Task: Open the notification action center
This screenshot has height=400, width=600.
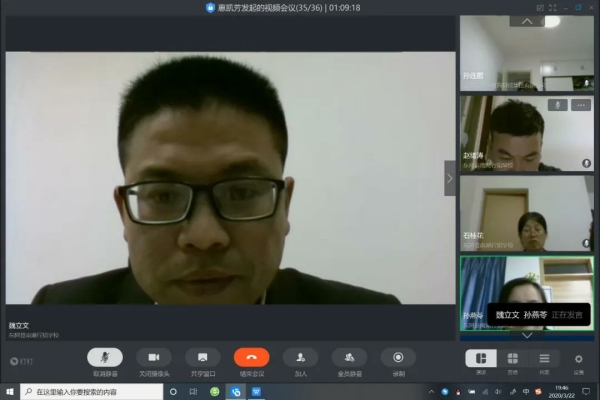Action: tap(586, 392)
